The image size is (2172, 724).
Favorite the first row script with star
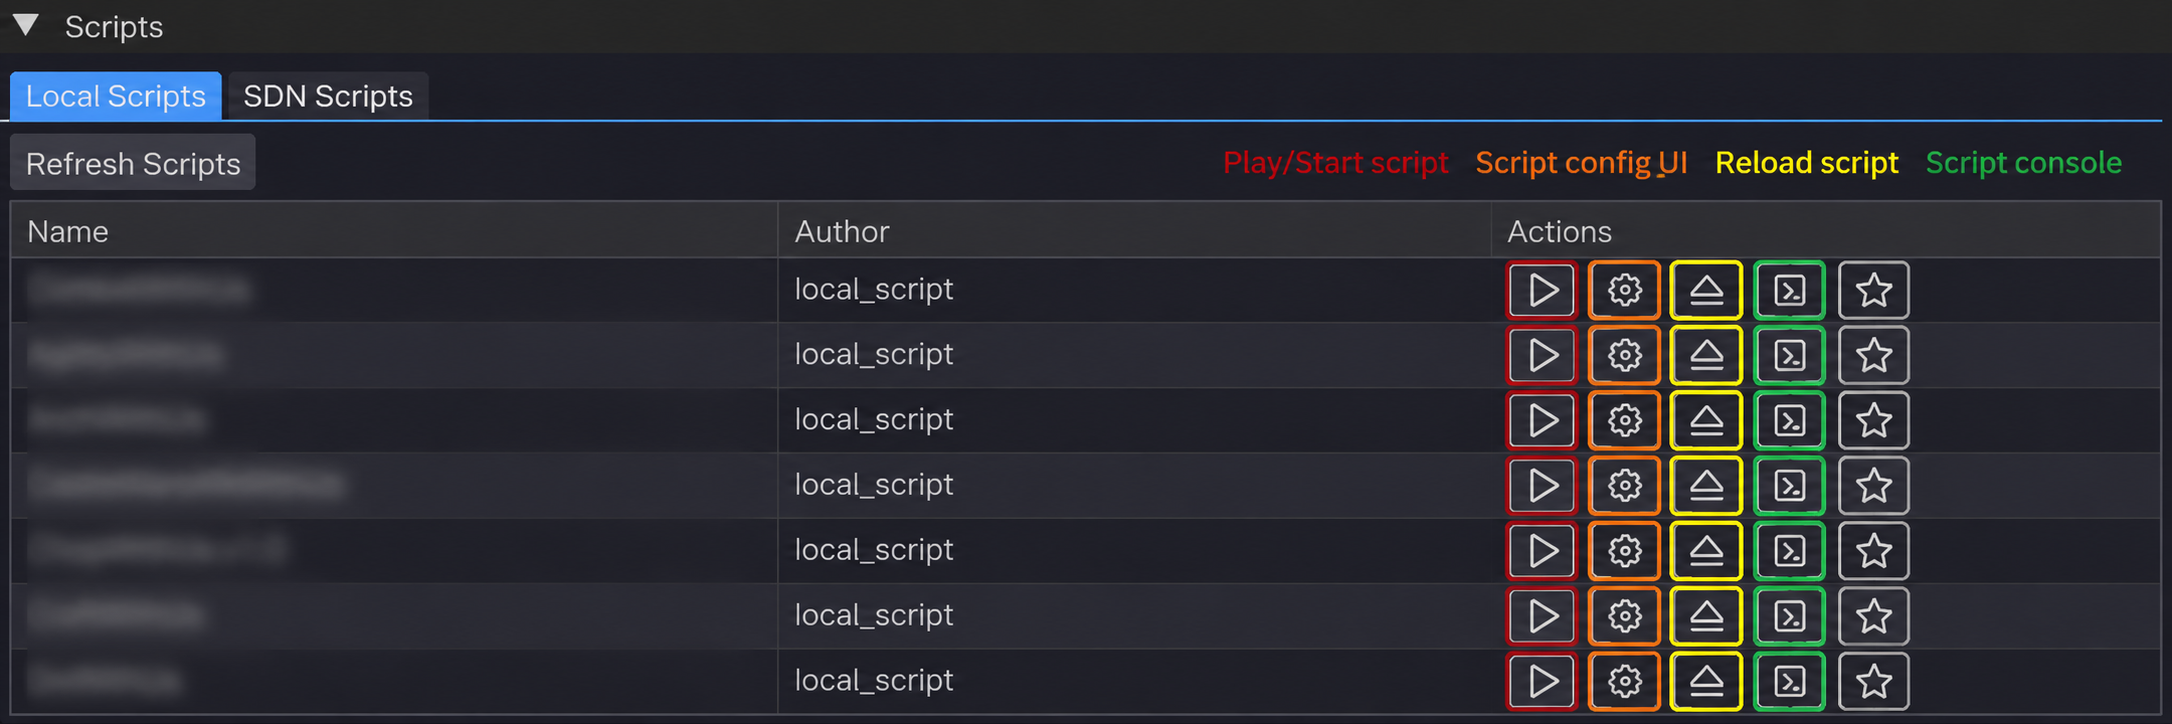(x=1873, y=290)
